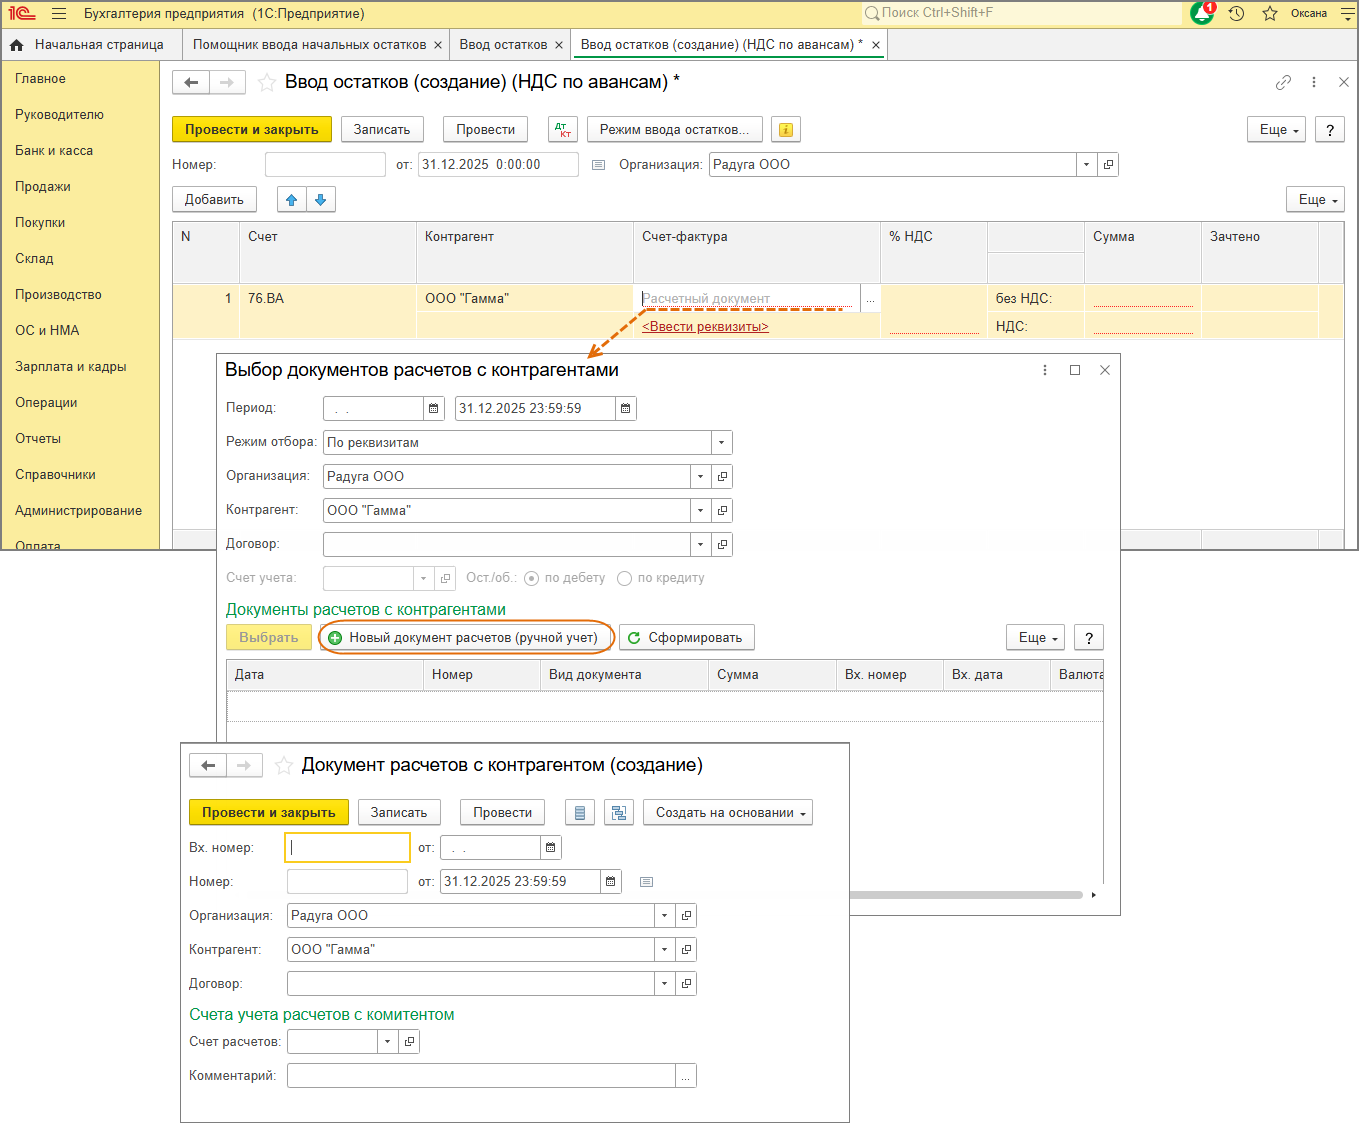The height and width of the screenshot is (1126, 1359).
Task: Expand Организация dropdown in Ввод остатков header
Action: [x=1087, y=165]
